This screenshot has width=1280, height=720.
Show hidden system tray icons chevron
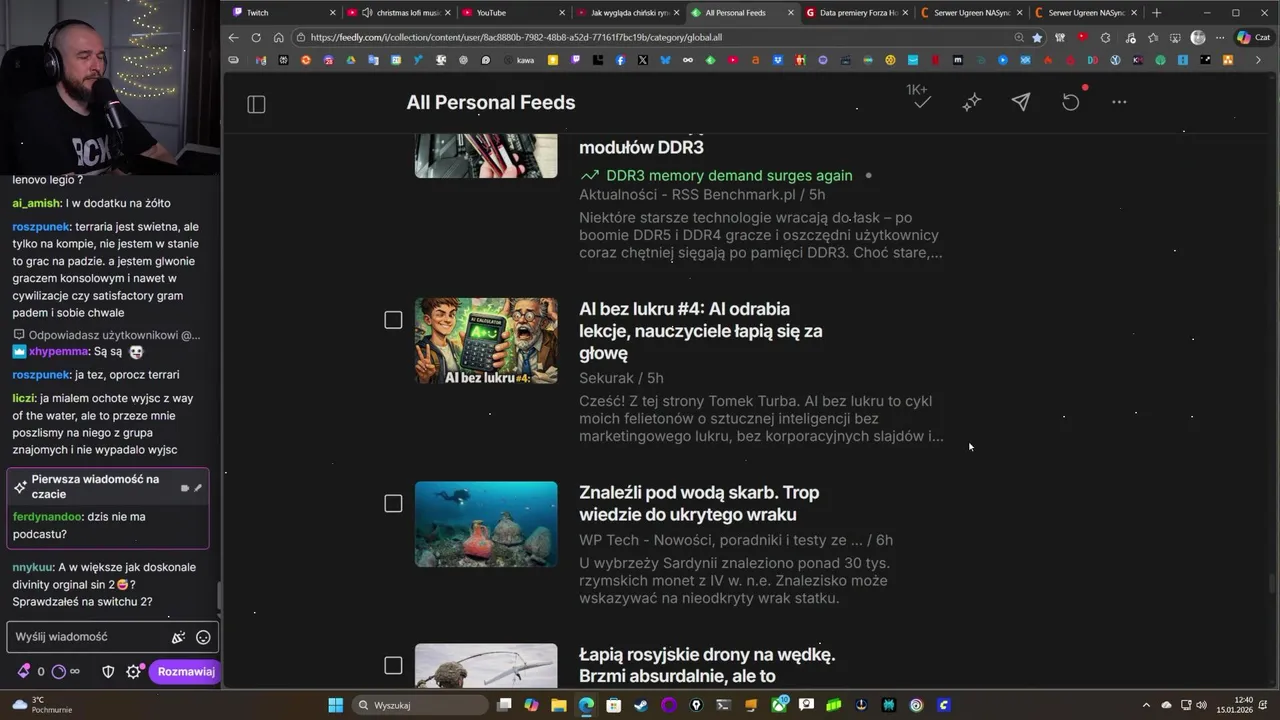(1147, 705)
